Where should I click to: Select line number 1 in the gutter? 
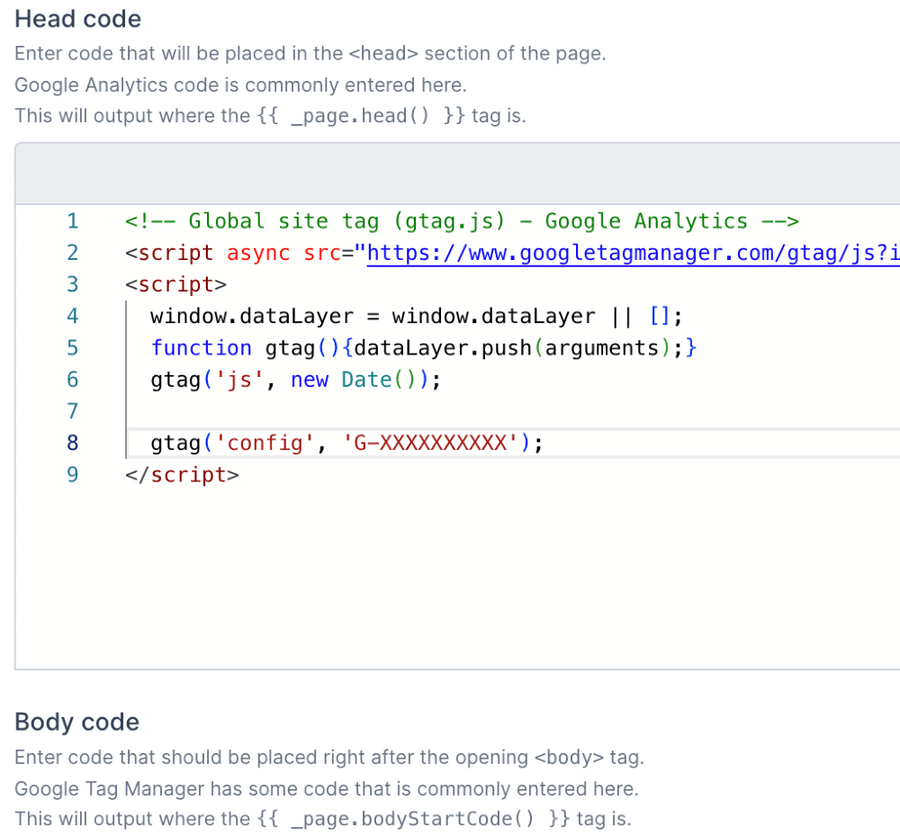tap(72, 221)
